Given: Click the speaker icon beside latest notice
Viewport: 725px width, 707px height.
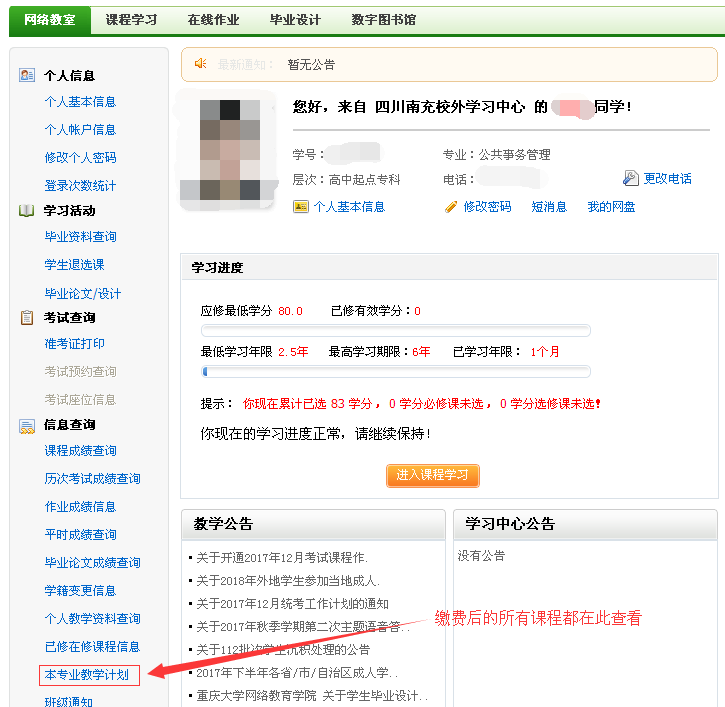Looking at the screenshot, I should point(201,64).
